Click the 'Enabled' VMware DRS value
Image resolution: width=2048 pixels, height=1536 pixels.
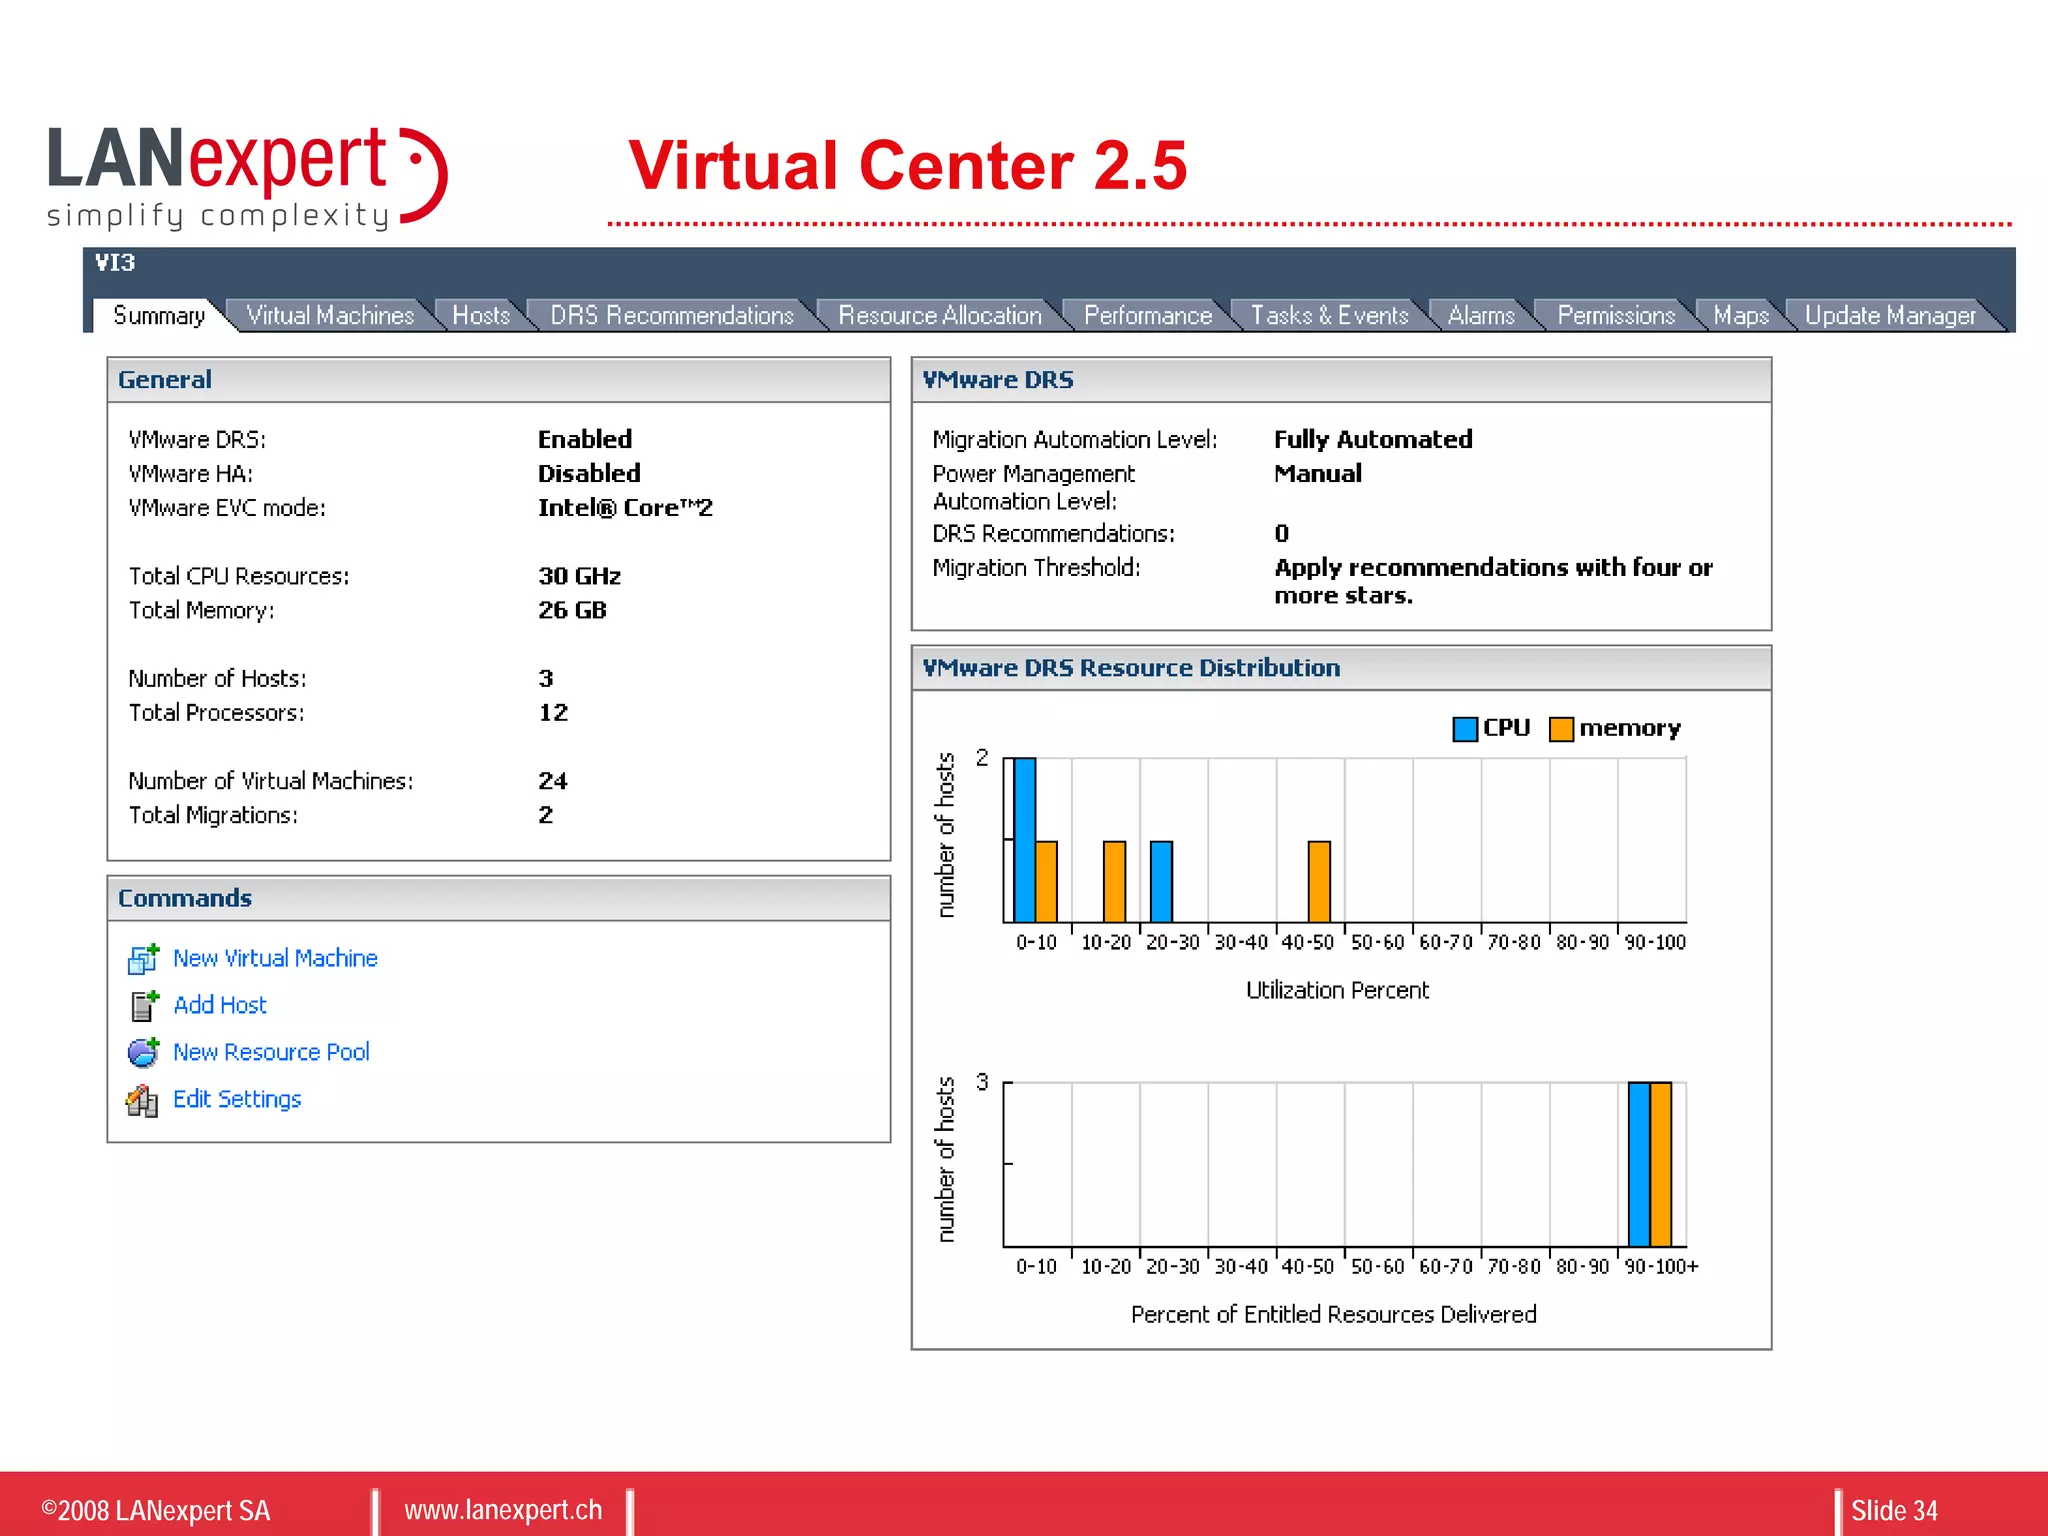pos(585,439)
